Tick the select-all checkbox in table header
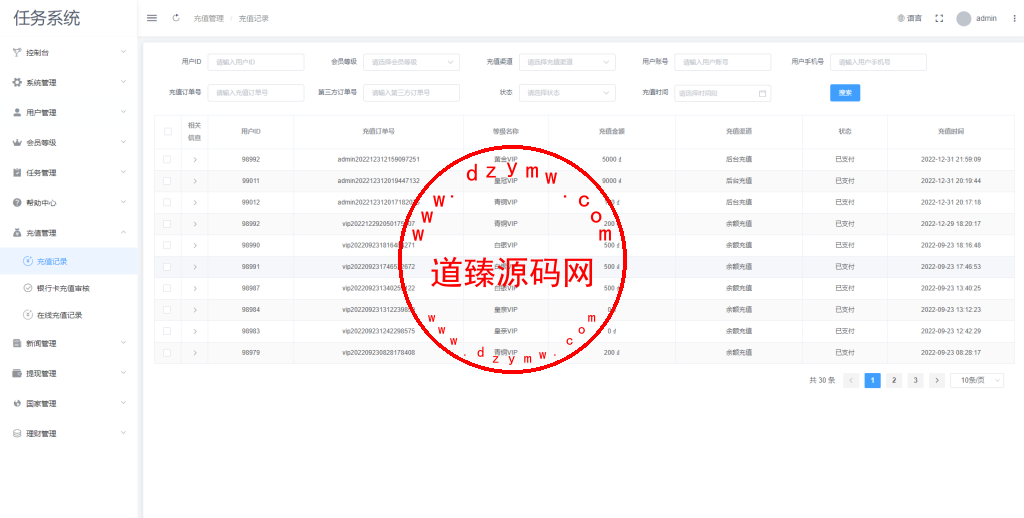 [168, 131]
